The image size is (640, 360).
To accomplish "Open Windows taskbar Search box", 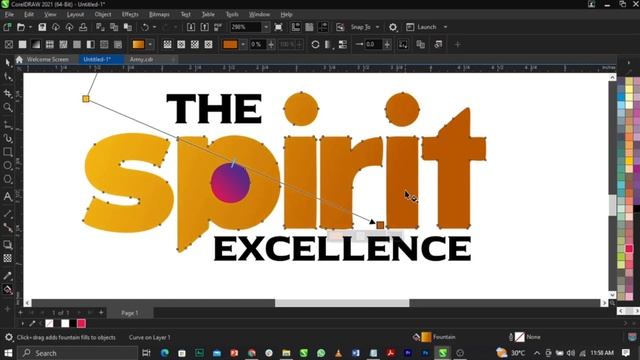I will click(x=78, y=353).
